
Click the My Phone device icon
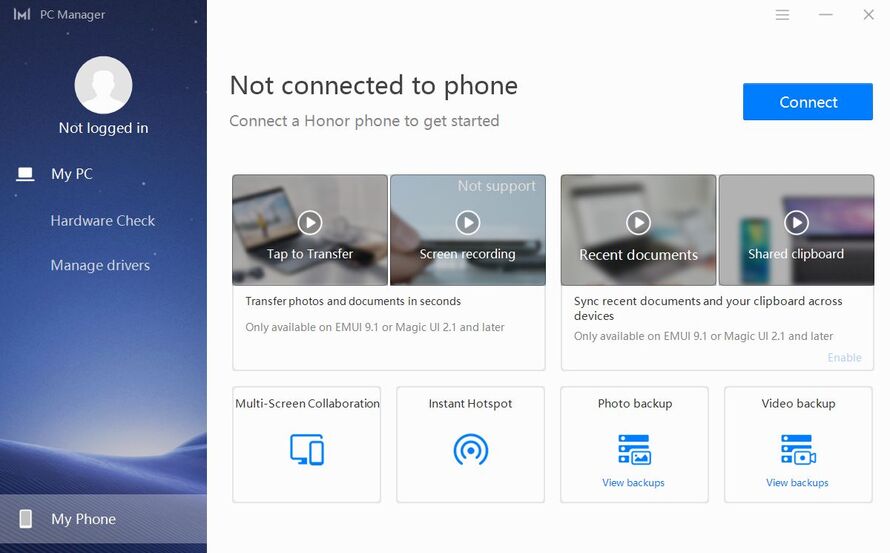[26, 518]
